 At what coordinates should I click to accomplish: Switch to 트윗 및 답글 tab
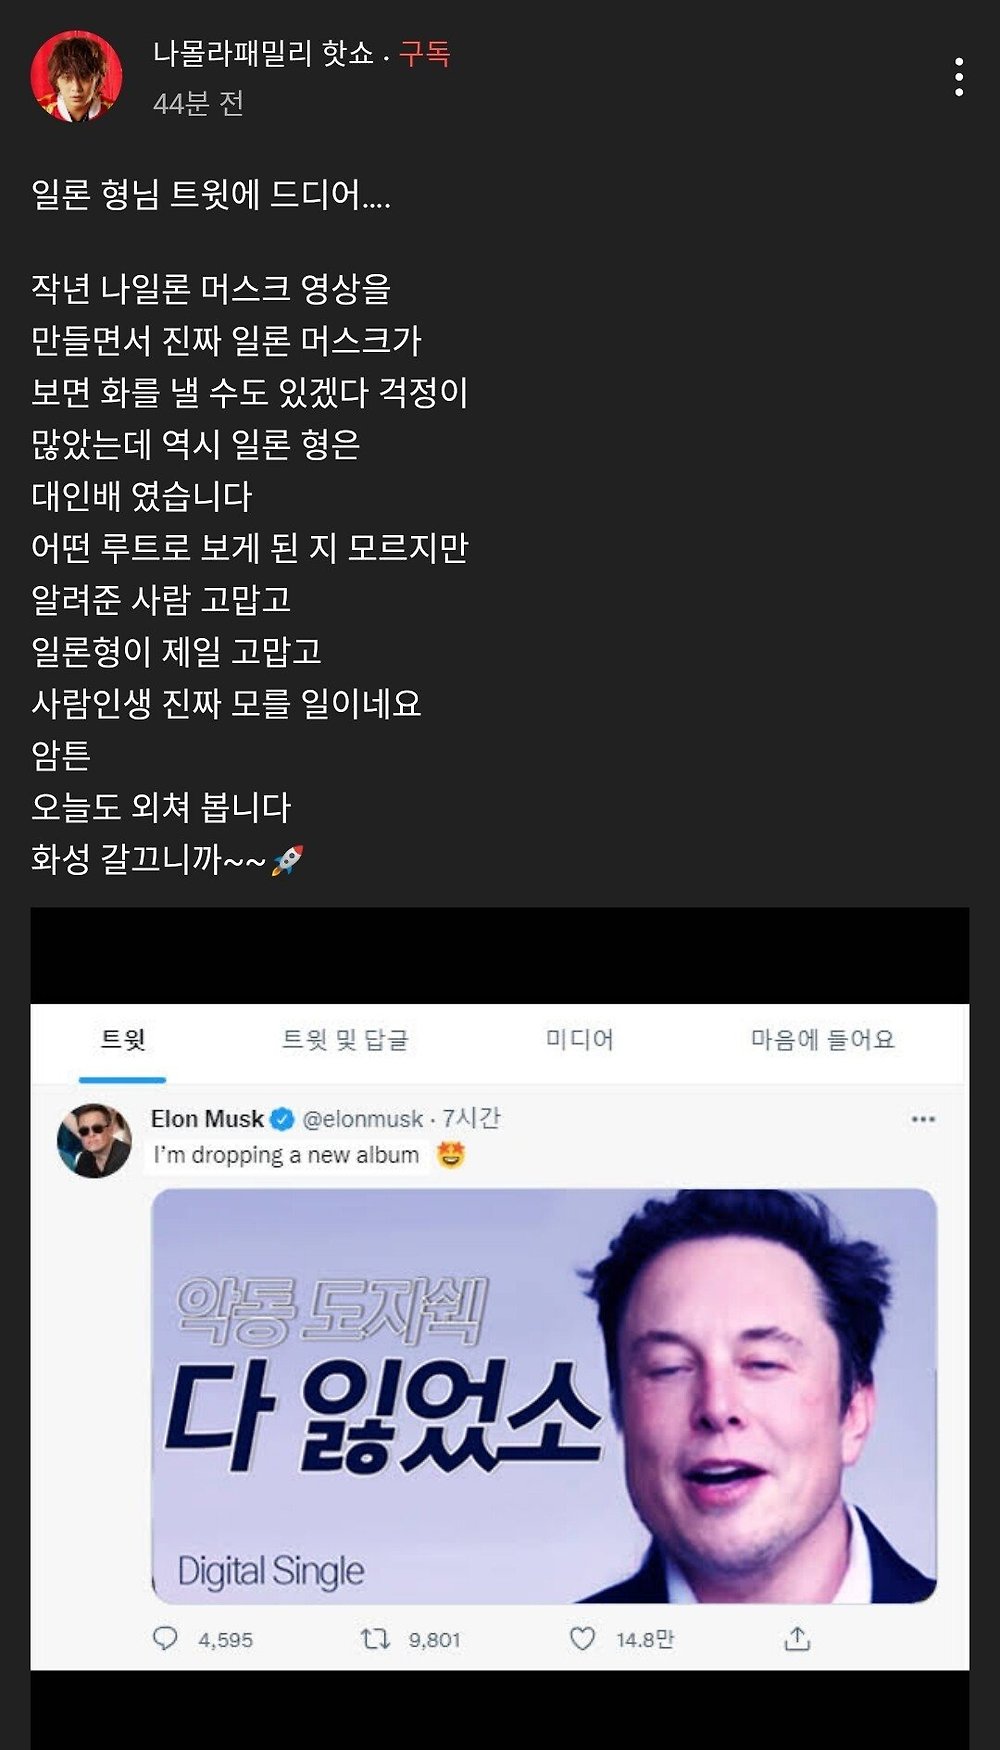pos(345,1040)
